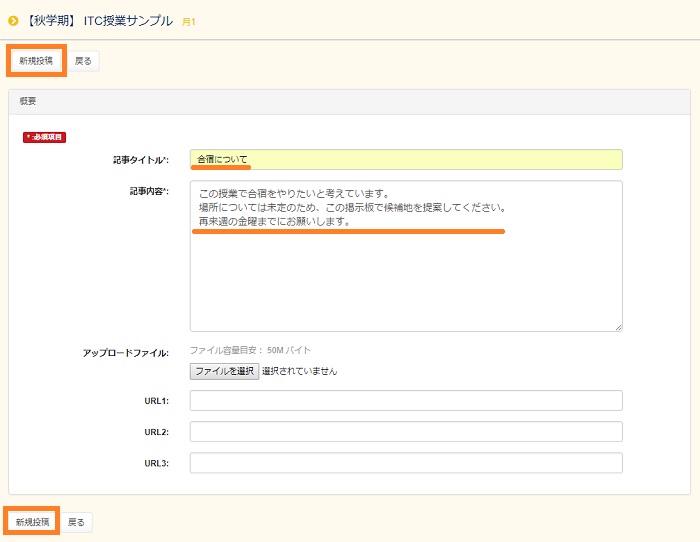This screenshot has height=542, width=700.
Task: Click into the URL2 field
Action: [405, 432]
